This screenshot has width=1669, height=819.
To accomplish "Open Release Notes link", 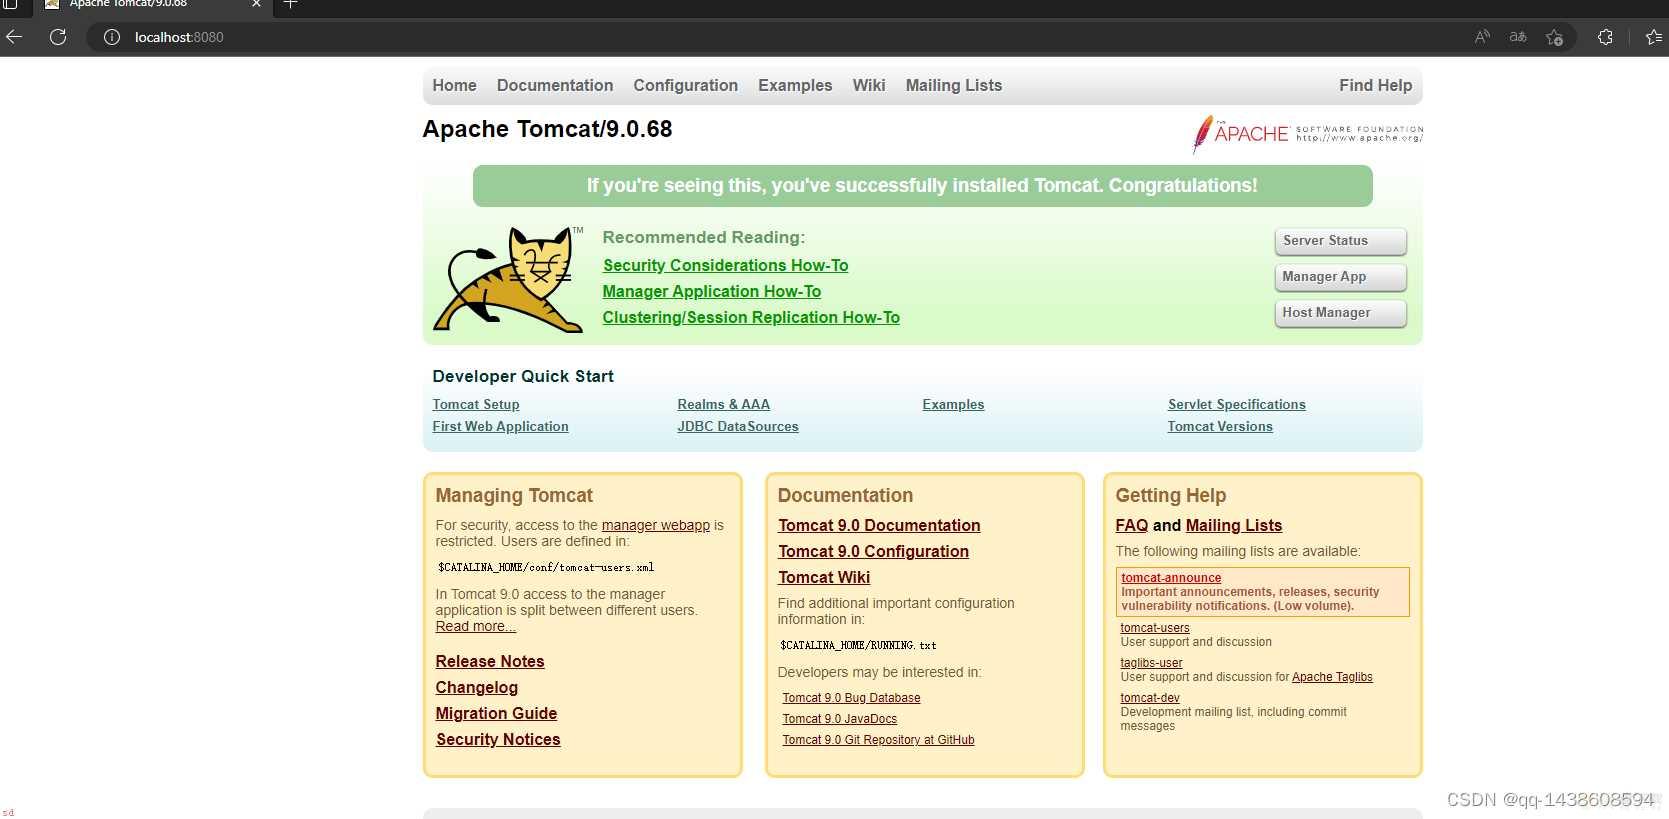I will 490,661.
